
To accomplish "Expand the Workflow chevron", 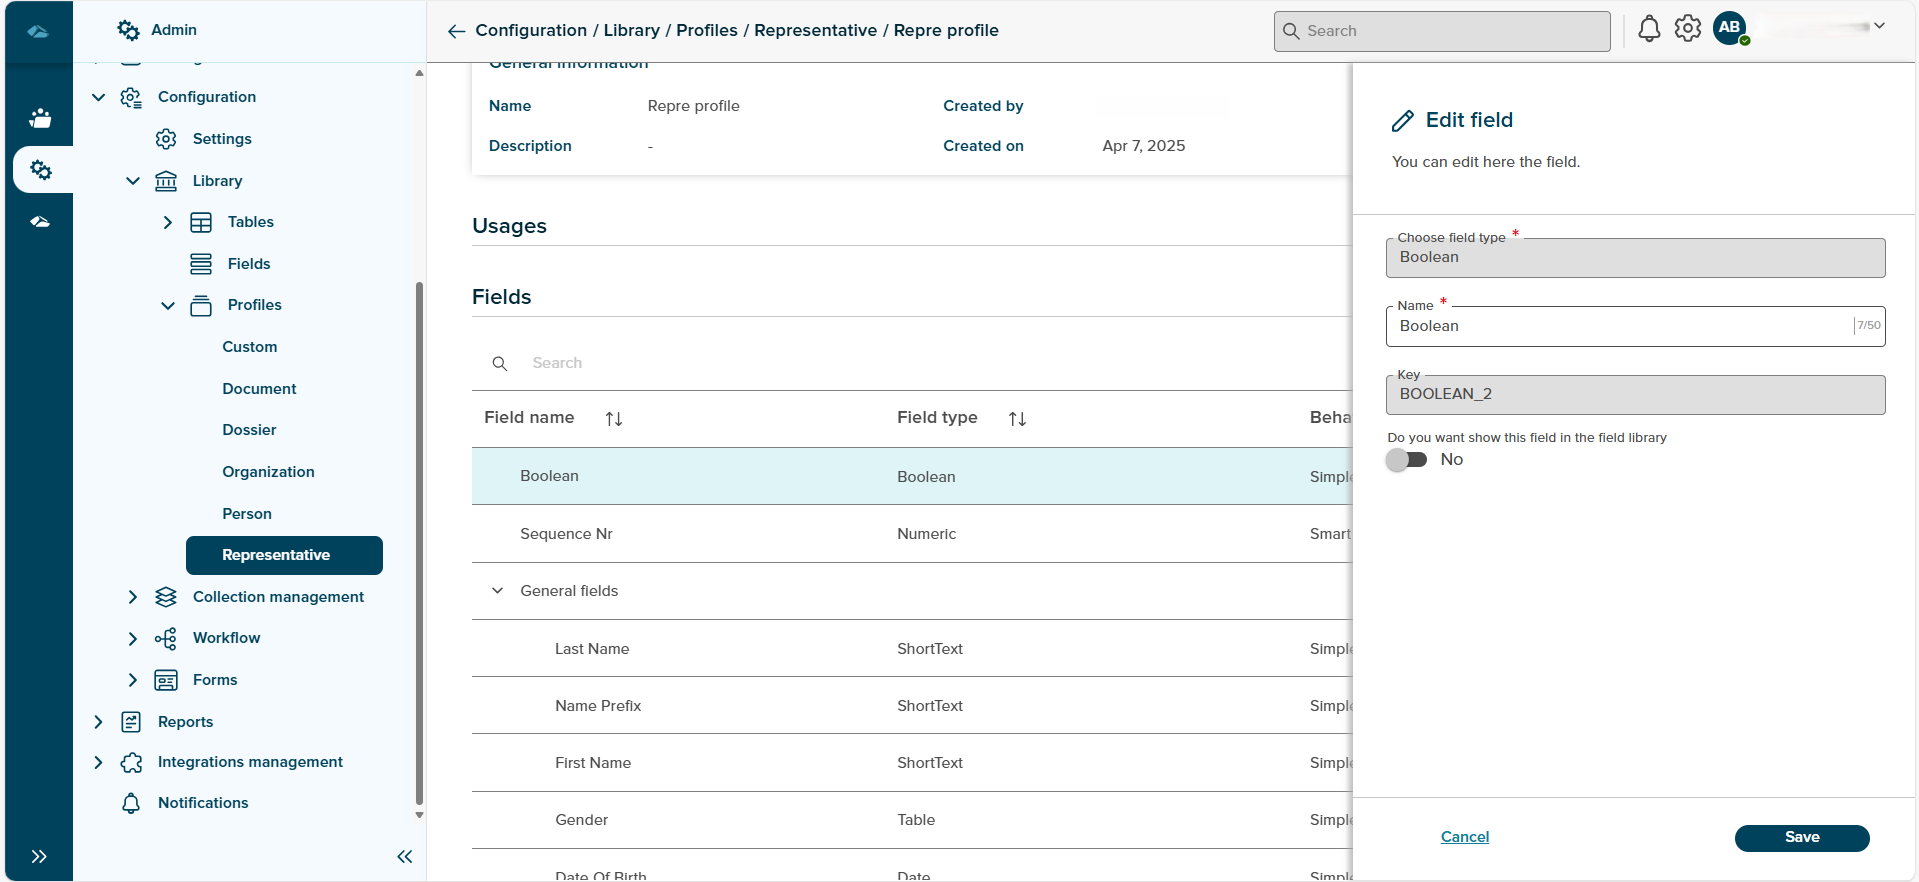I will tap(133, 638).
